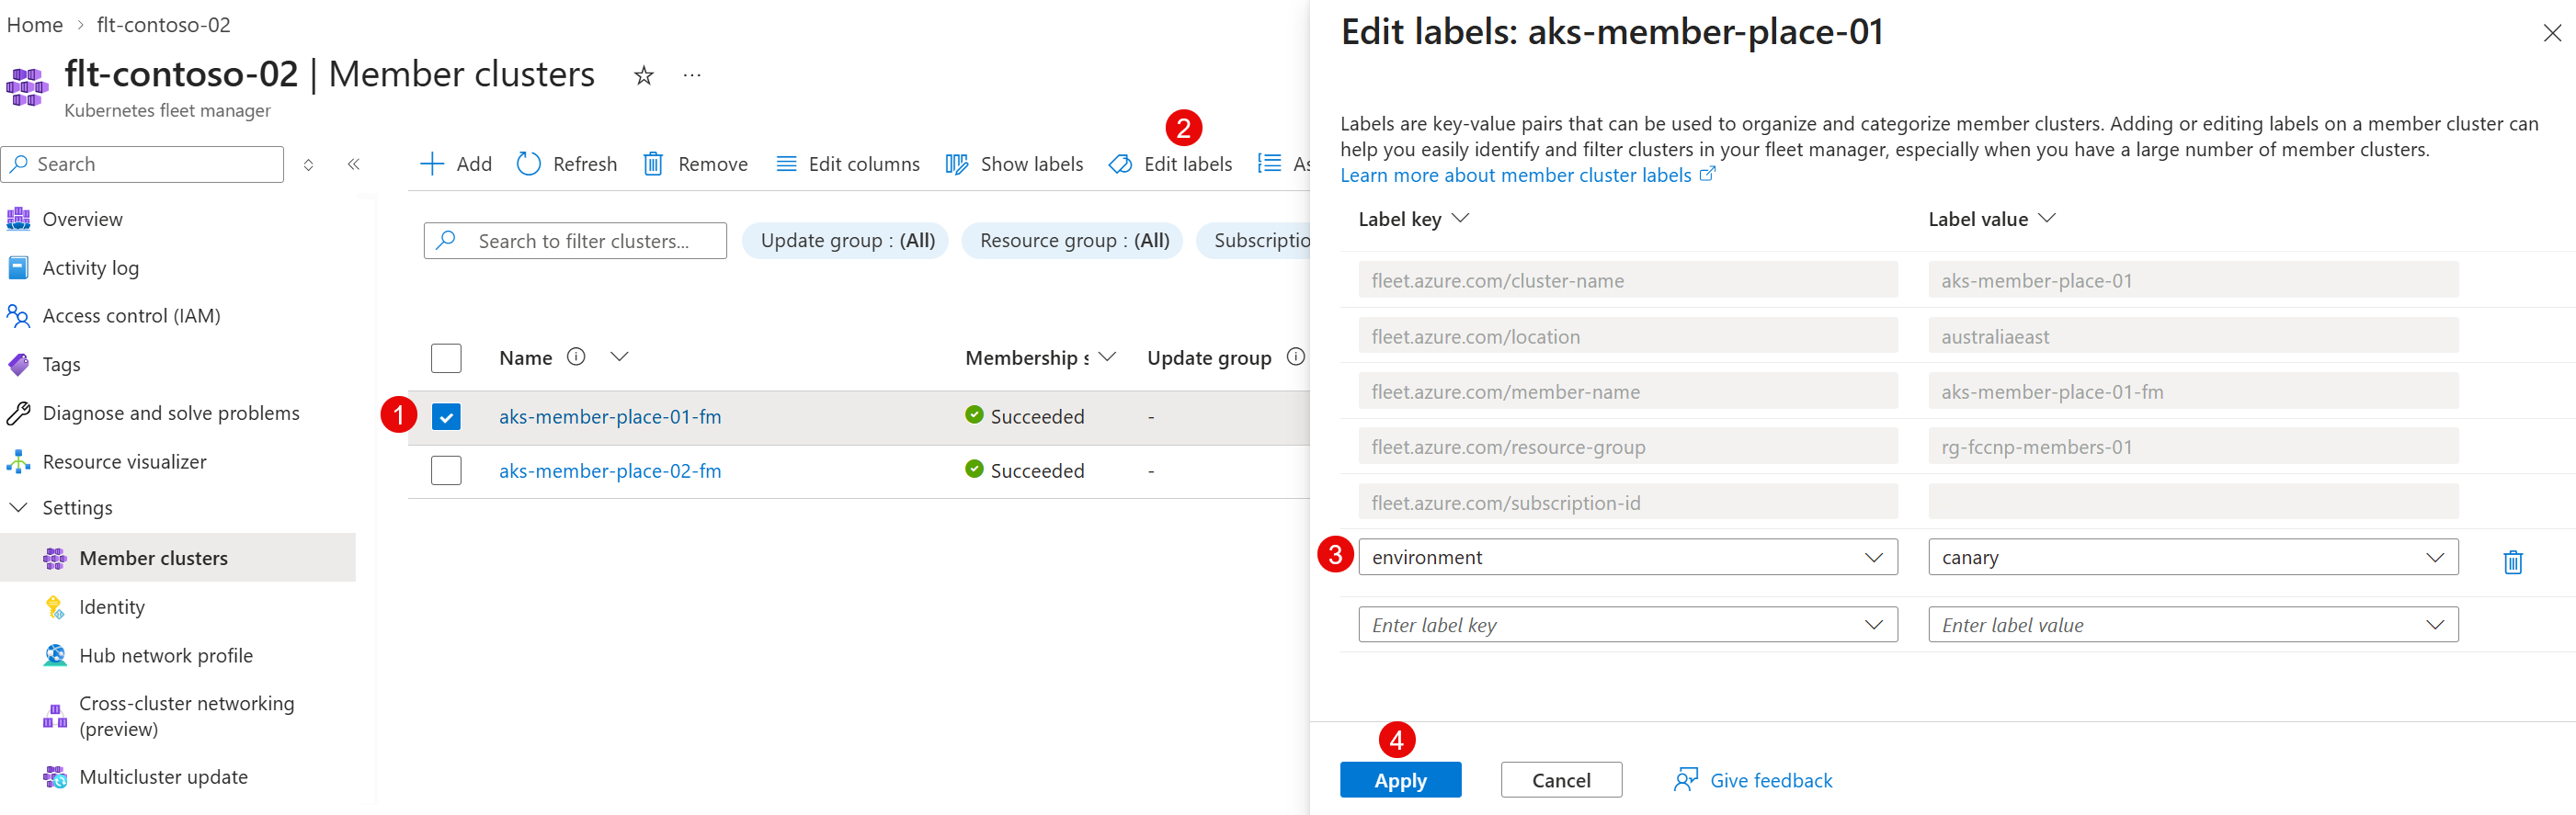Click the Apply button

pyautogui.click(x=1401, y=780)
